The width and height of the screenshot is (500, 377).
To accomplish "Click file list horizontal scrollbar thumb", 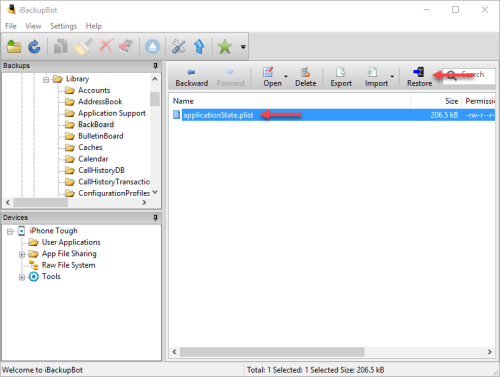I will pyautogui.click(x=272, y=352).
